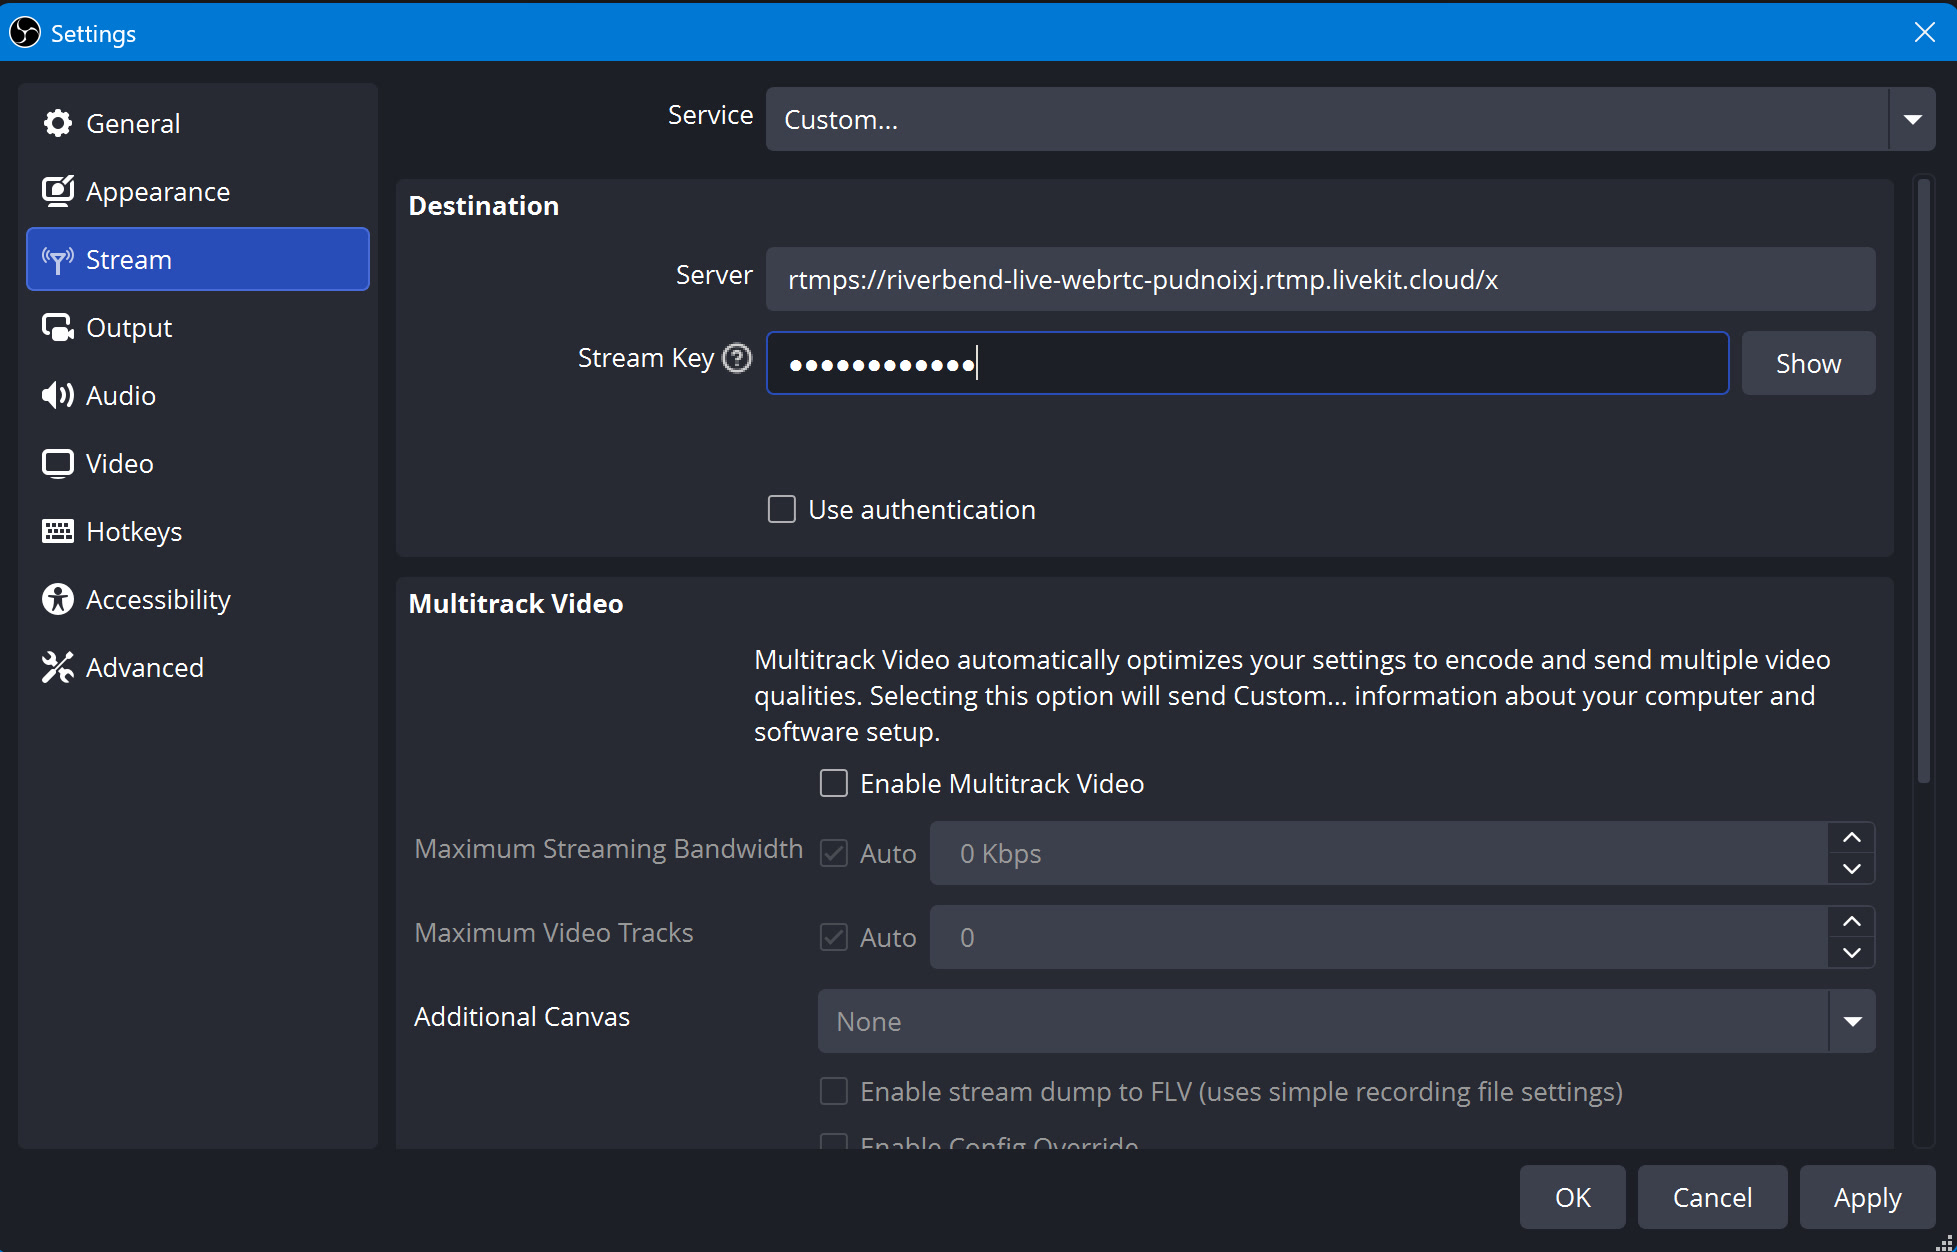1957x1252 pixels.
Task: Switch to Appearance settings
Action: coord(198,191)
